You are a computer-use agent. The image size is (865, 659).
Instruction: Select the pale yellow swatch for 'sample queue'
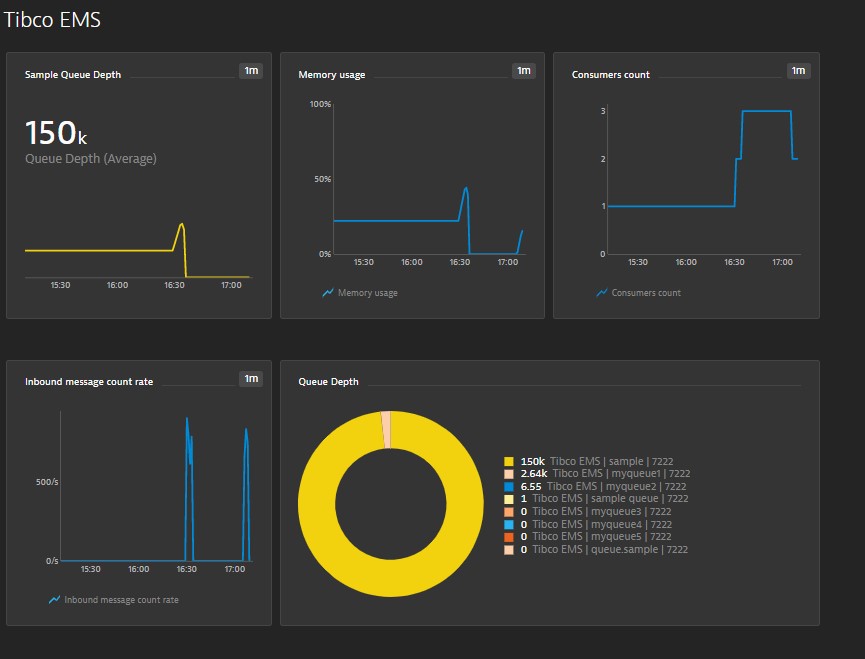[509, 499]
